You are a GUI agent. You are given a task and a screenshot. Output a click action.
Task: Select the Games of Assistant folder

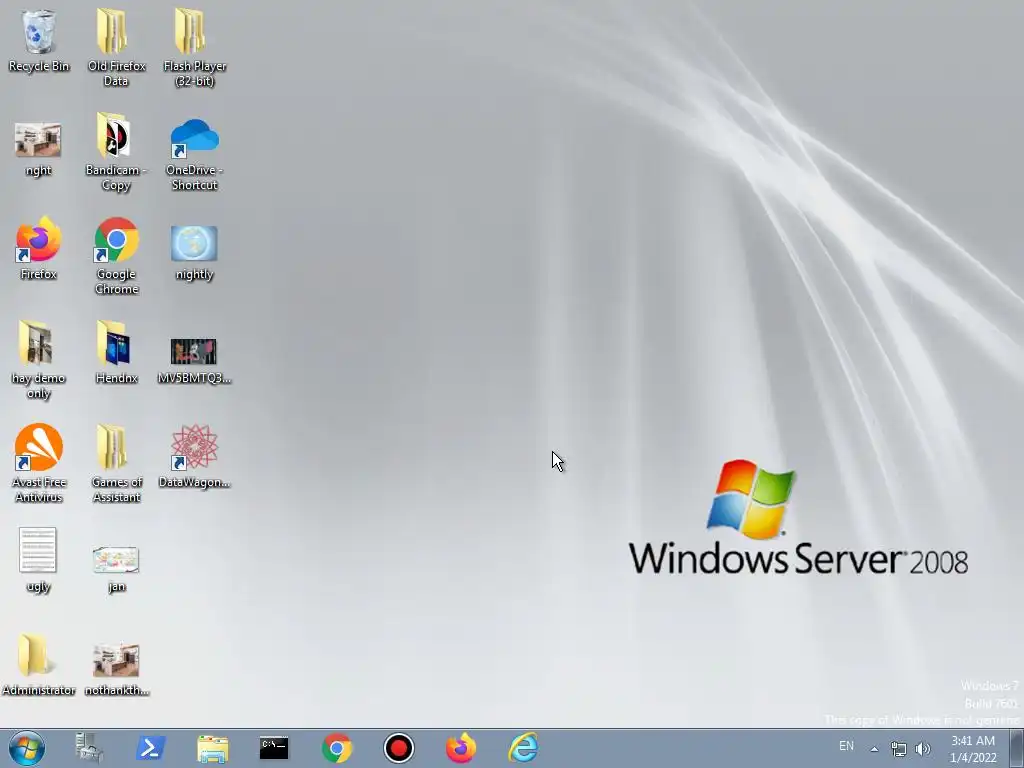pos(116,464)
